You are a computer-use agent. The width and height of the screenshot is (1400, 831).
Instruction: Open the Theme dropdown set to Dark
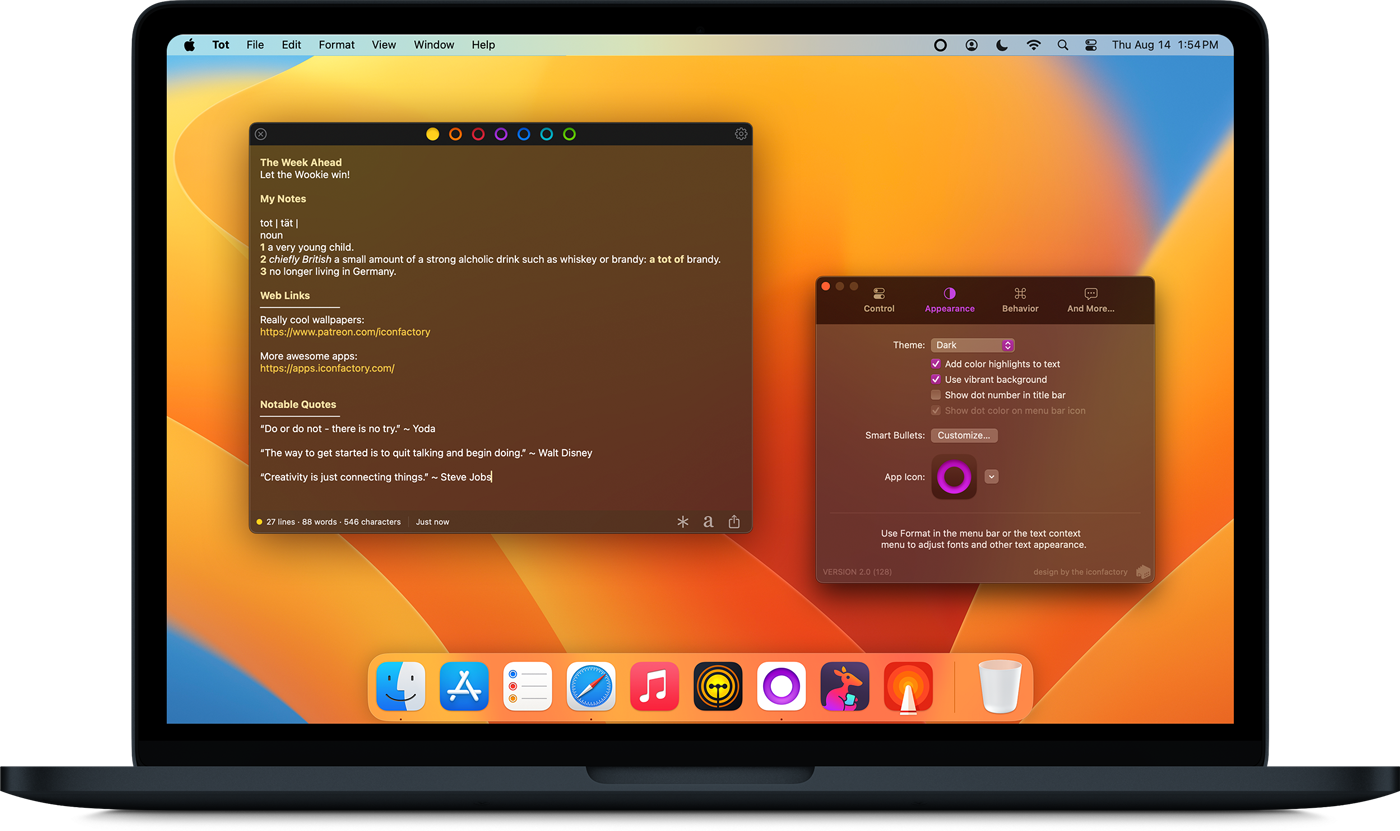coord(972,344)
